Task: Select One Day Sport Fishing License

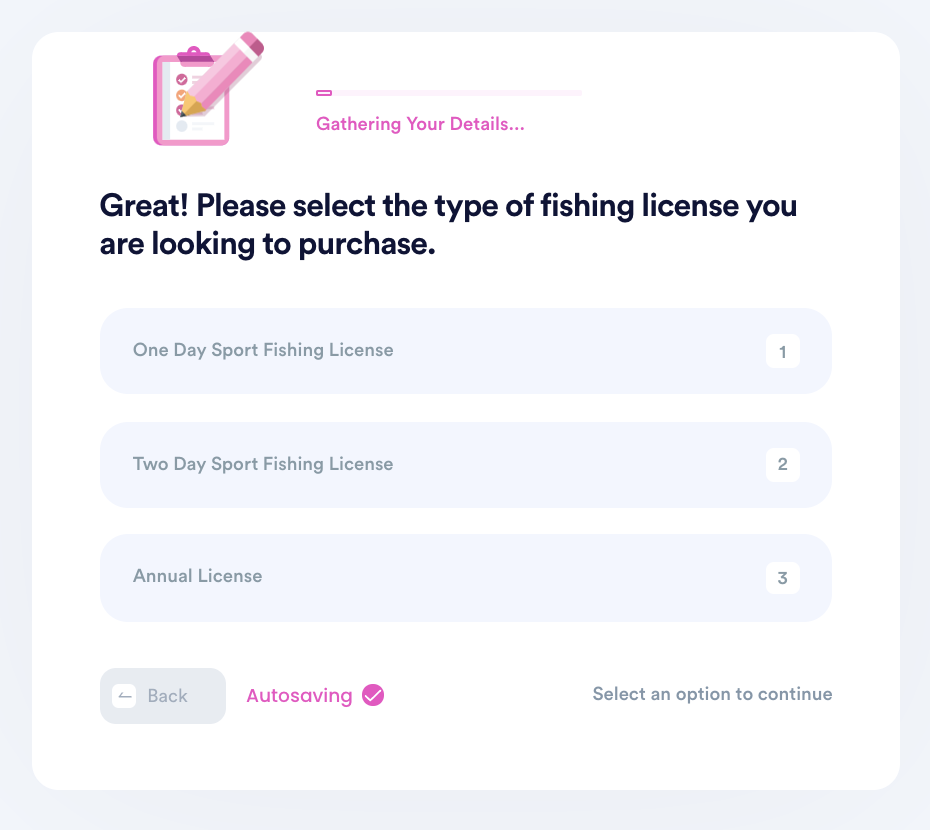Action: coord(466,351)
